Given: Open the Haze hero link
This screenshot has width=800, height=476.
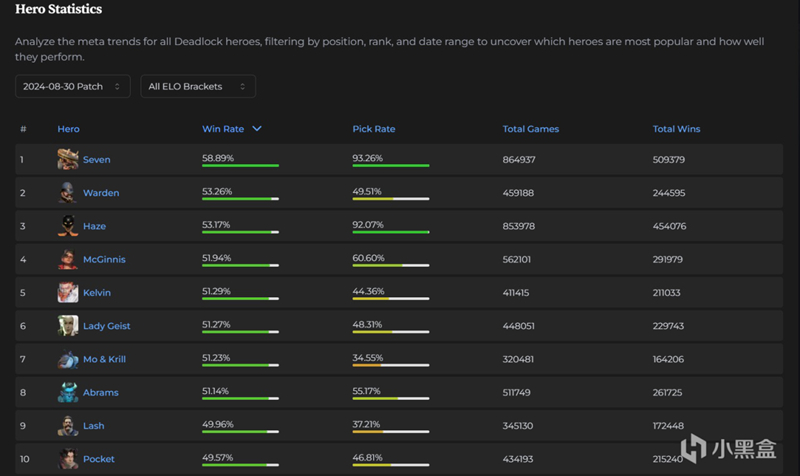Looking at the screenshot, I should coord(94,226).
